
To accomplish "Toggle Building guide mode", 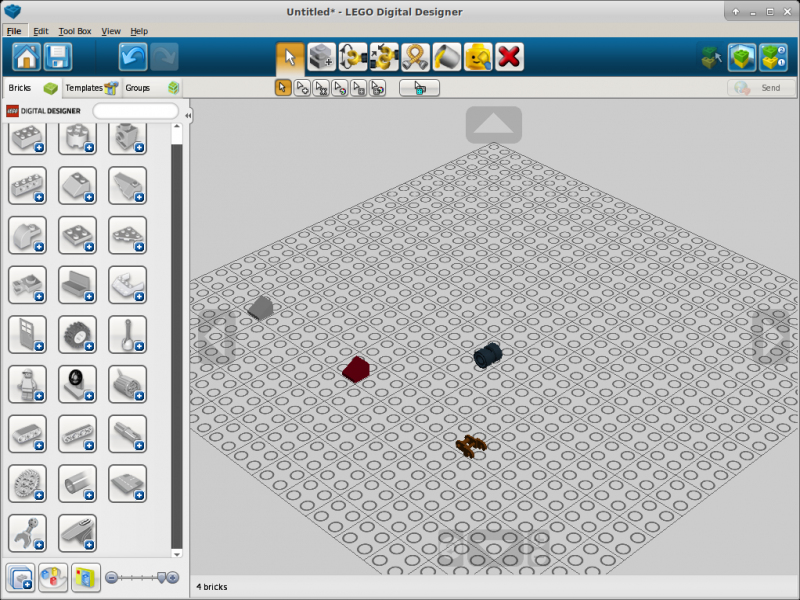I will coord(773,56).
